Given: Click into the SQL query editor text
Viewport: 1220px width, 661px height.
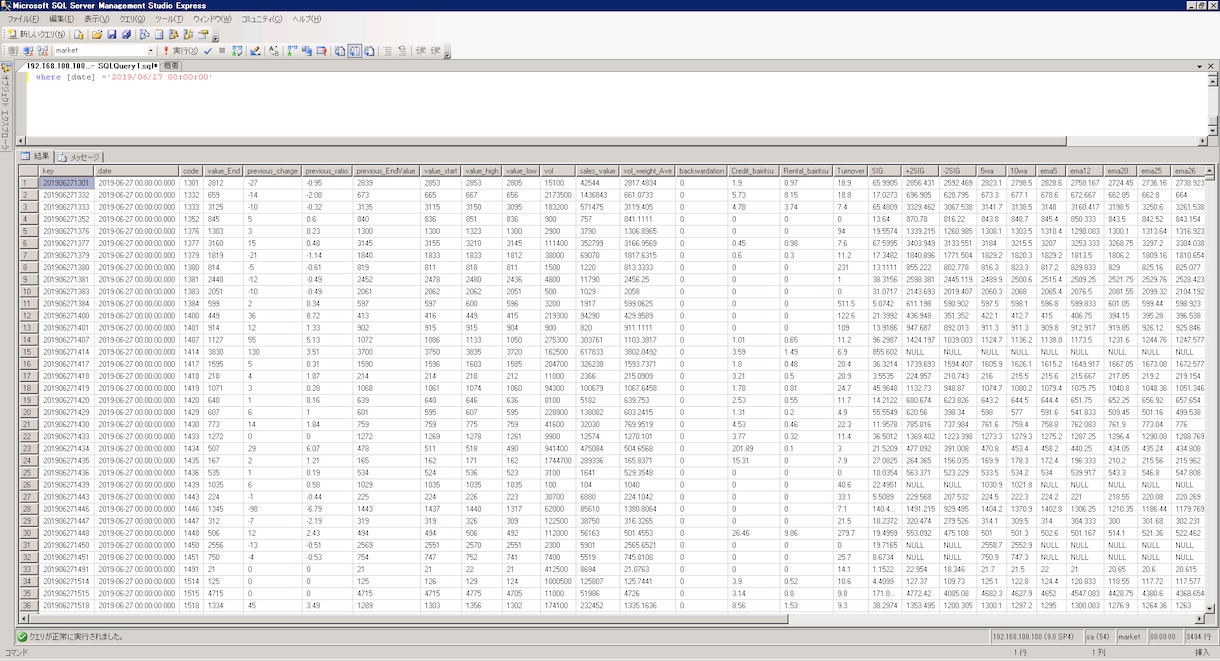Looking at the screenshot, I should pyautogui.click(x=124, y=77).
